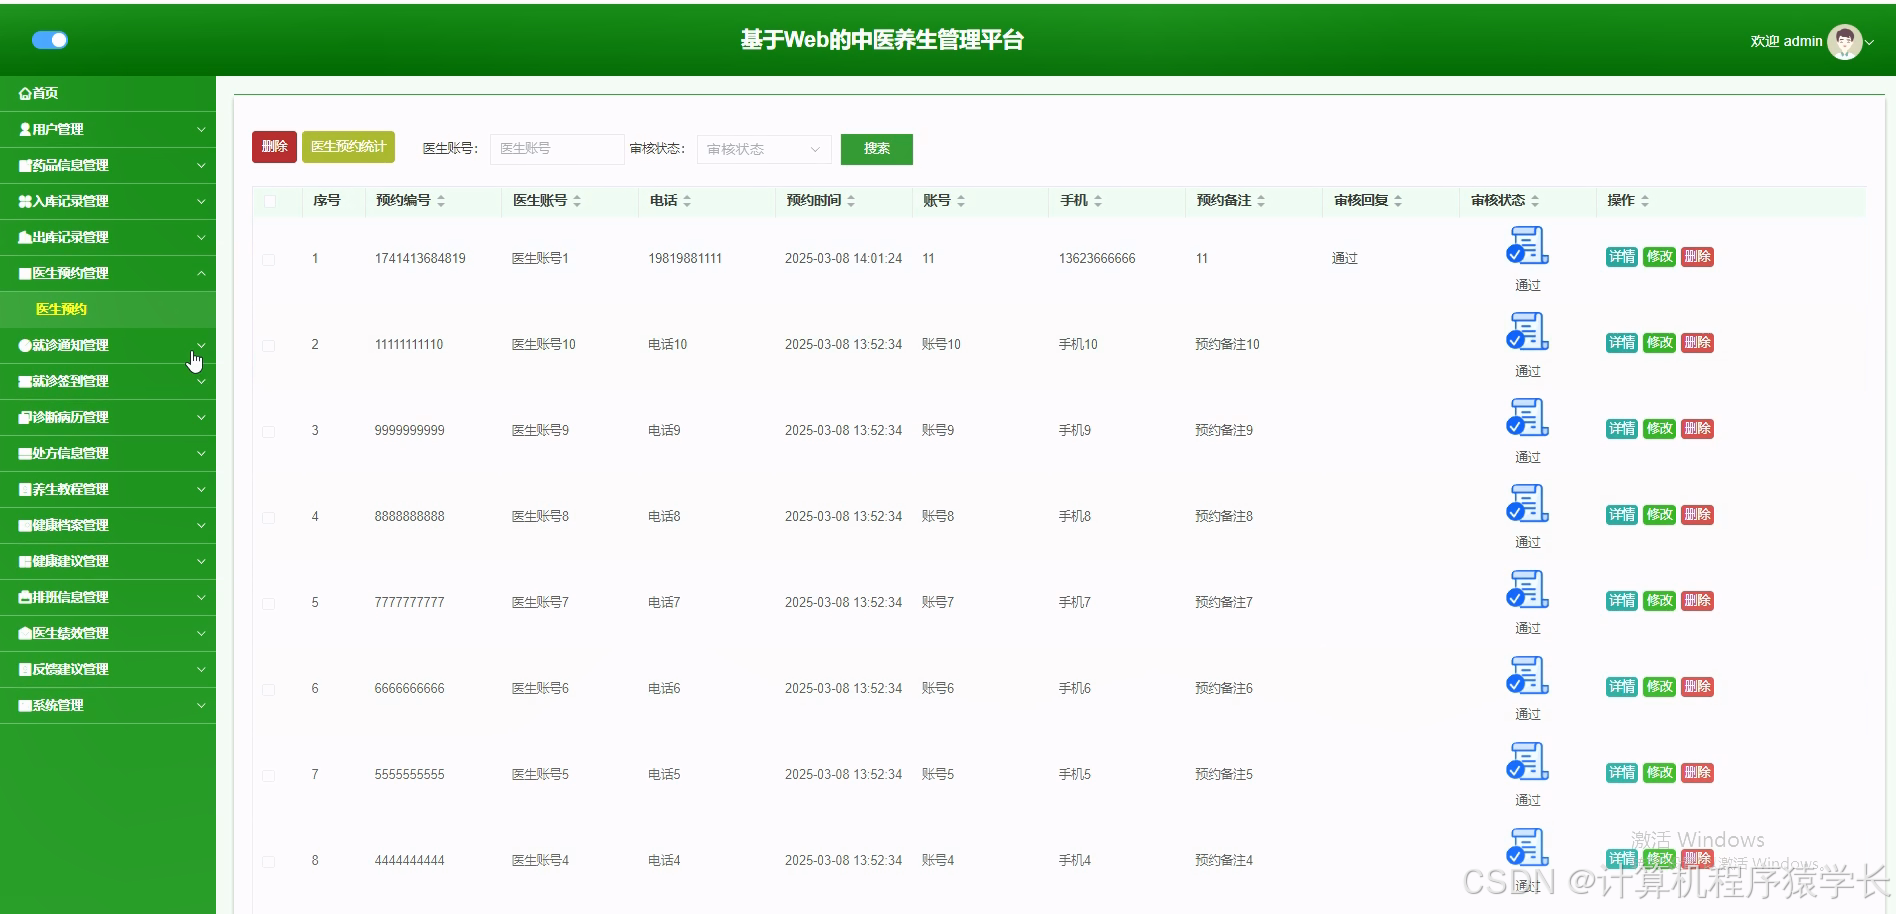Image resolution: width=1896 pixels, height=914 pixels.
Task: Open the 审核状态 dropdown filter
Action: click(763, 148)
